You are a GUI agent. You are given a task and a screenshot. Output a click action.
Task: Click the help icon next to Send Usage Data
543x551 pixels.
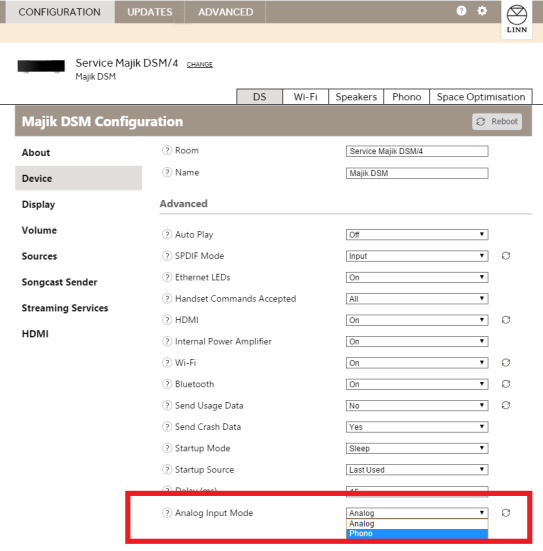[x=167, y=406]
